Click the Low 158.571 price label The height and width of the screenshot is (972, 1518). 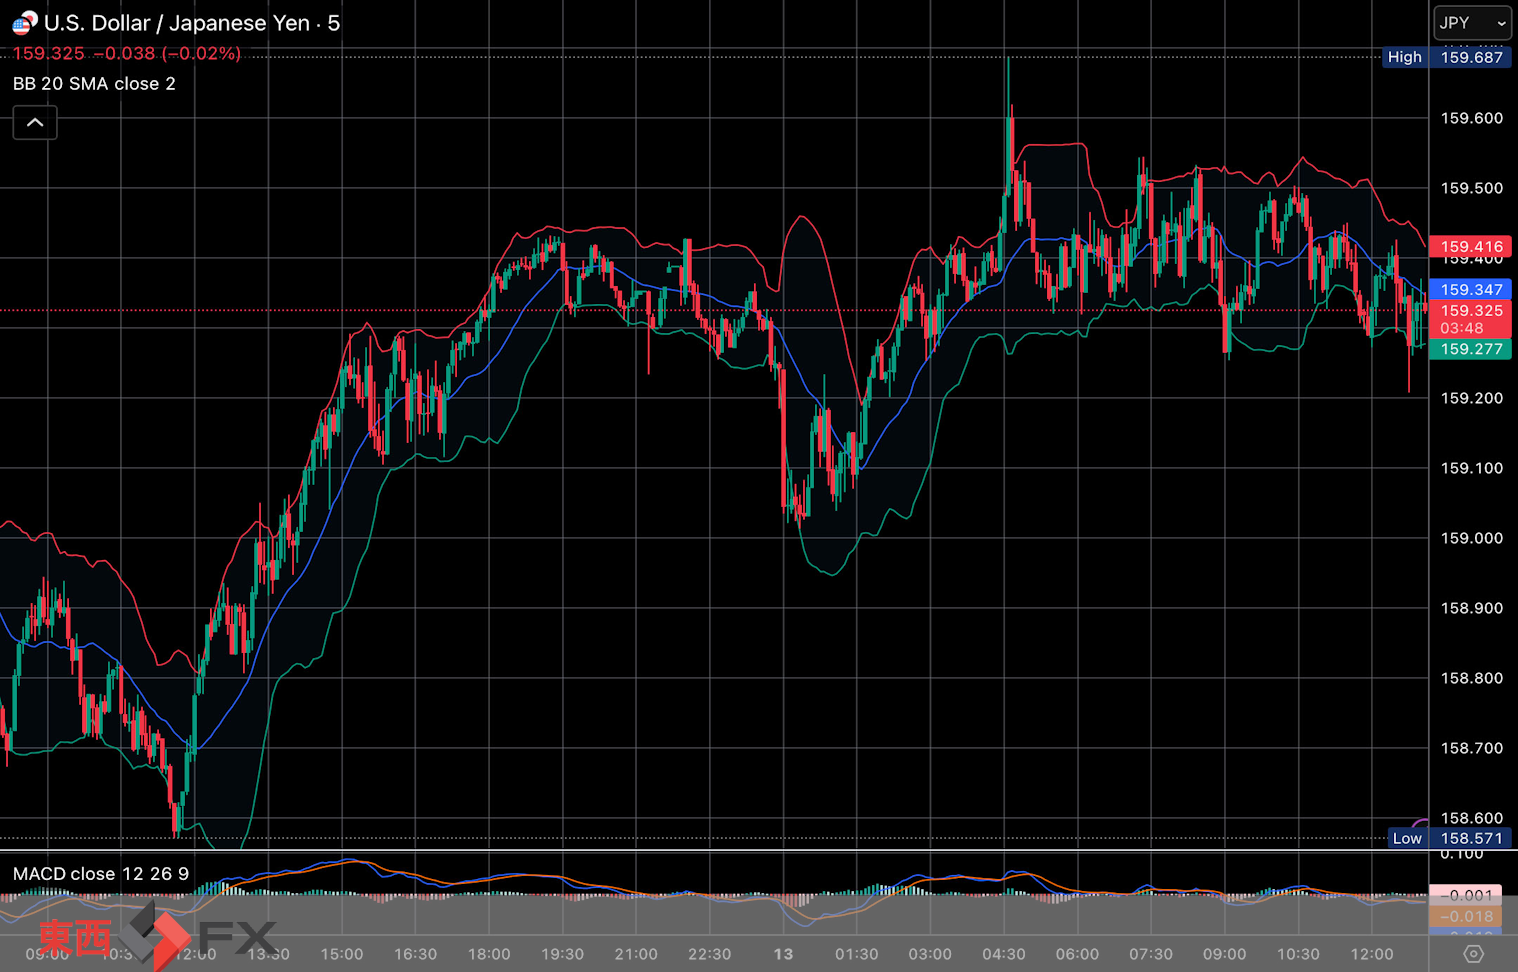[x=1448, y=838]
